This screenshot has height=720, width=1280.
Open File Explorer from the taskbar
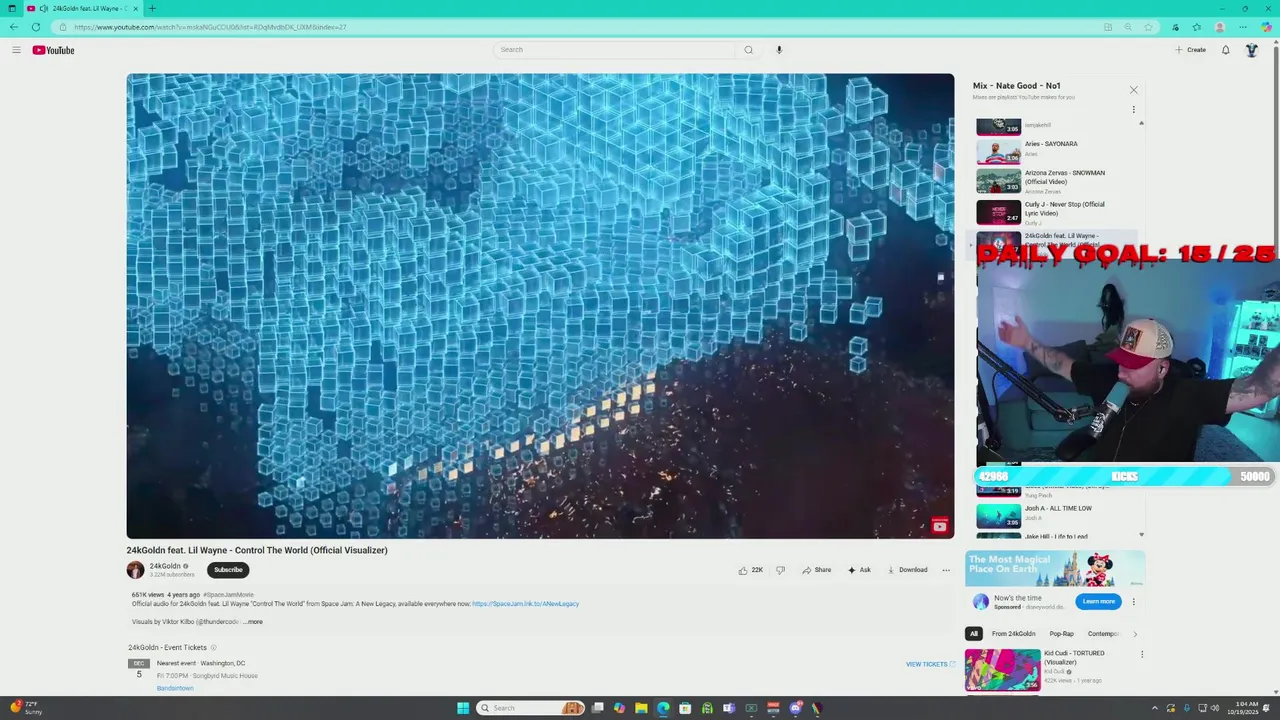click(x=641, y=708)
